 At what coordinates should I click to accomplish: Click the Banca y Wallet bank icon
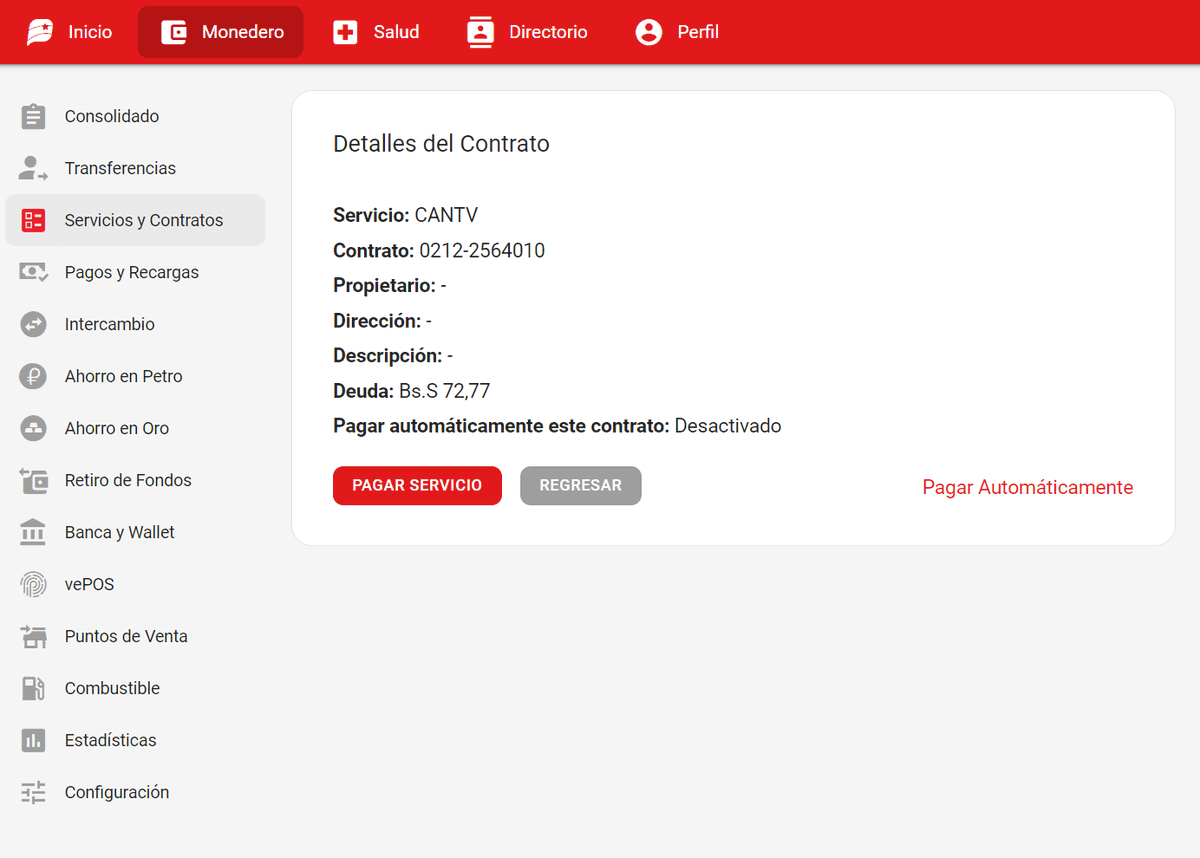[x=33, y=532]
